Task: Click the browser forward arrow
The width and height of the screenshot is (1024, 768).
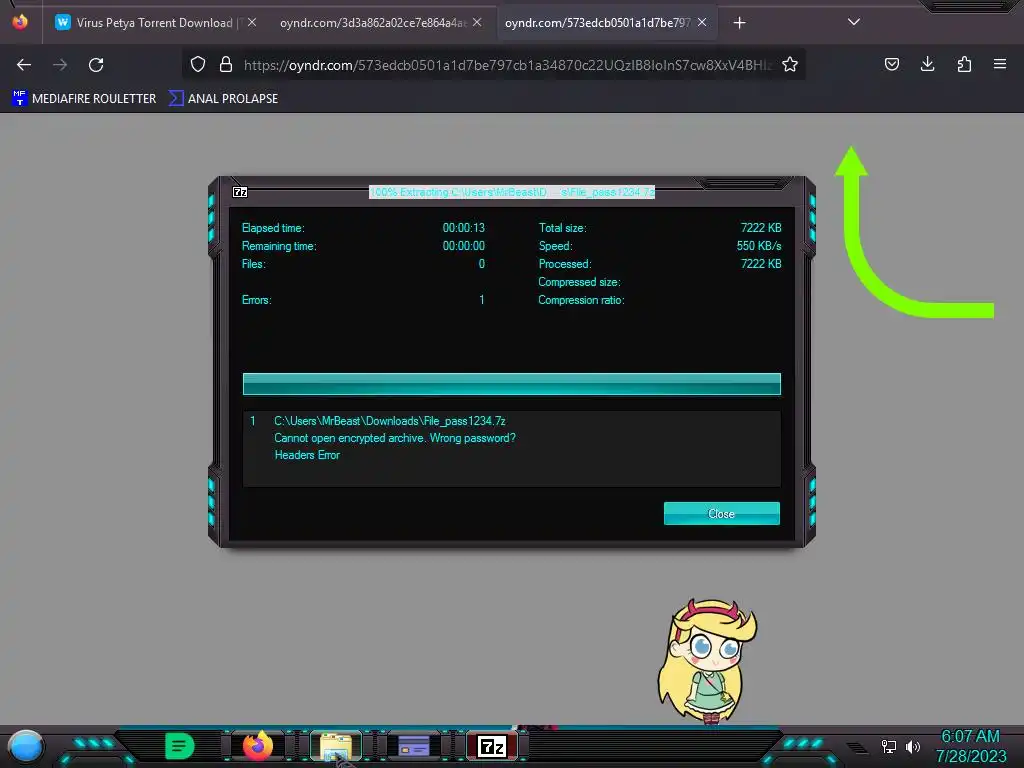Action: (60, 65)
